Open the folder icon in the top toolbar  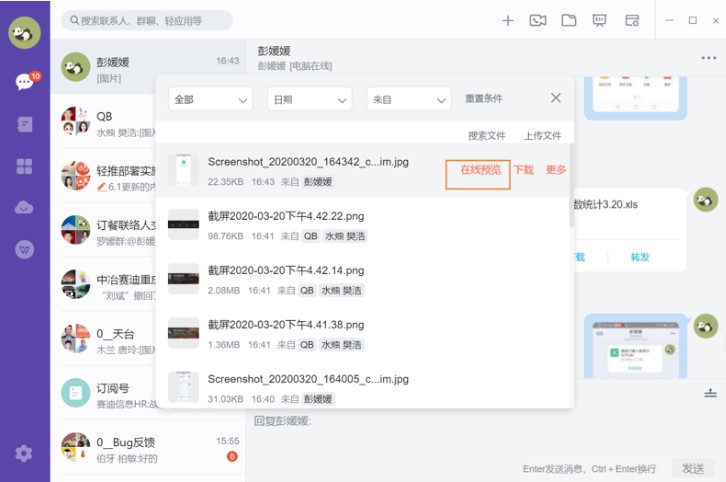tap(569, 20)
